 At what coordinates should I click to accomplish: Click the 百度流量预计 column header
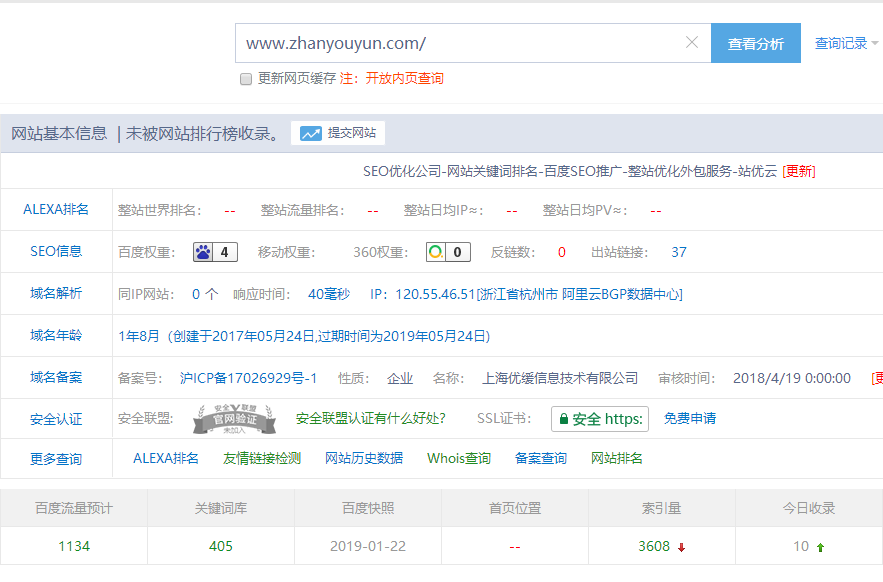tap(74, 508)
